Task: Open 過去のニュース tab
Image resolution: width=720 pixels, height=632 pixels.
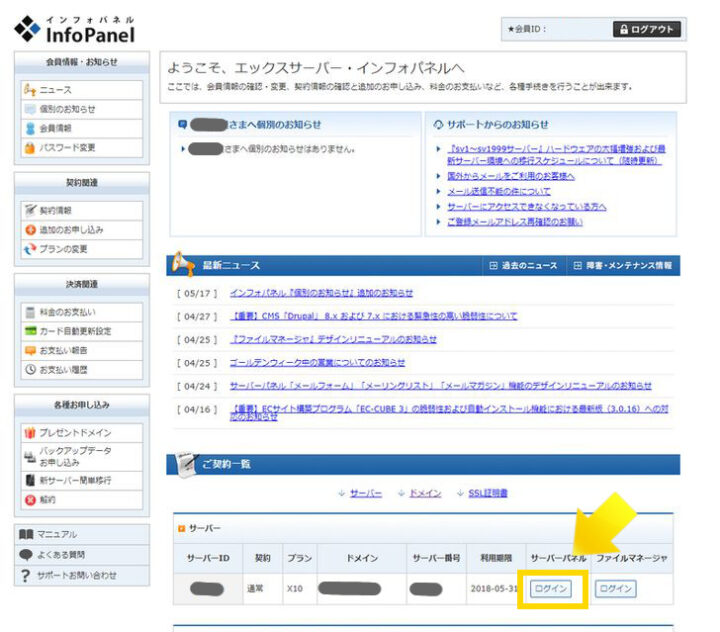Action: click(x=524, y=265)
